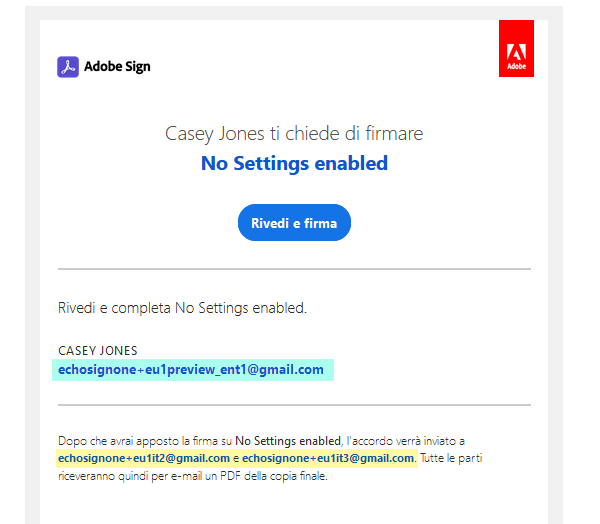Click the divider line above the footer paragraph
This screenshot has width=600, height=524.
click(294, 405)
